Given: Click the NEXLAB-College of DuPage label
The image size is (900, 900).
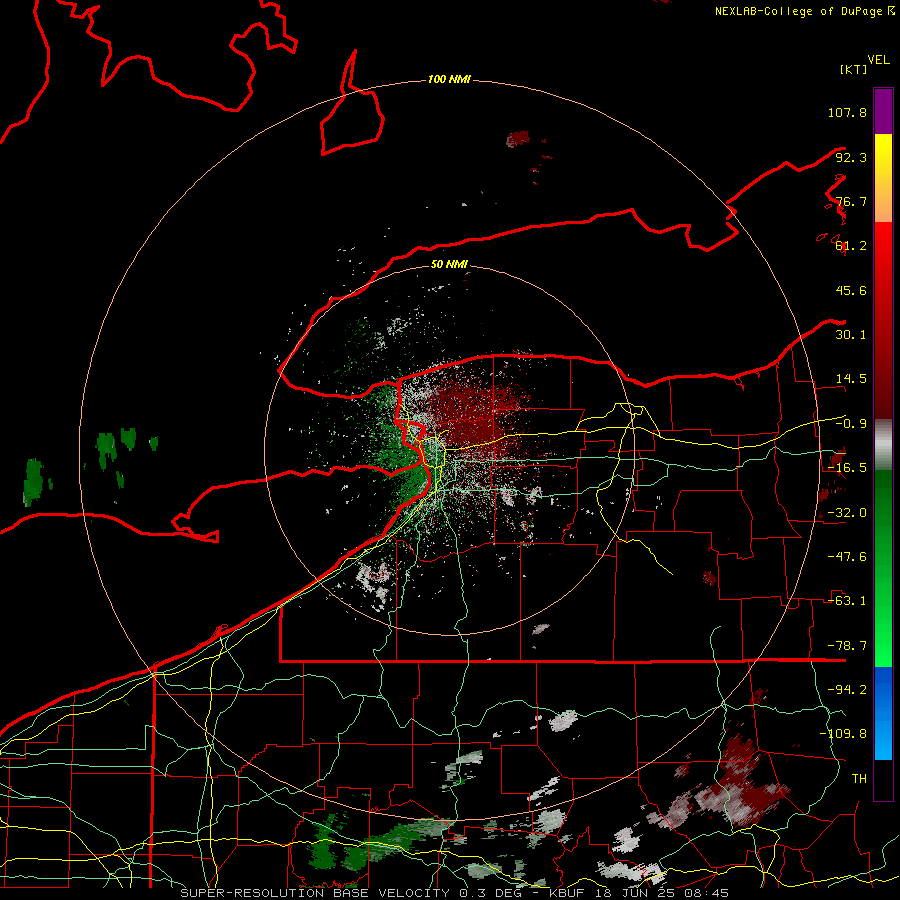Looking at the screenshot, I should 798,11.
